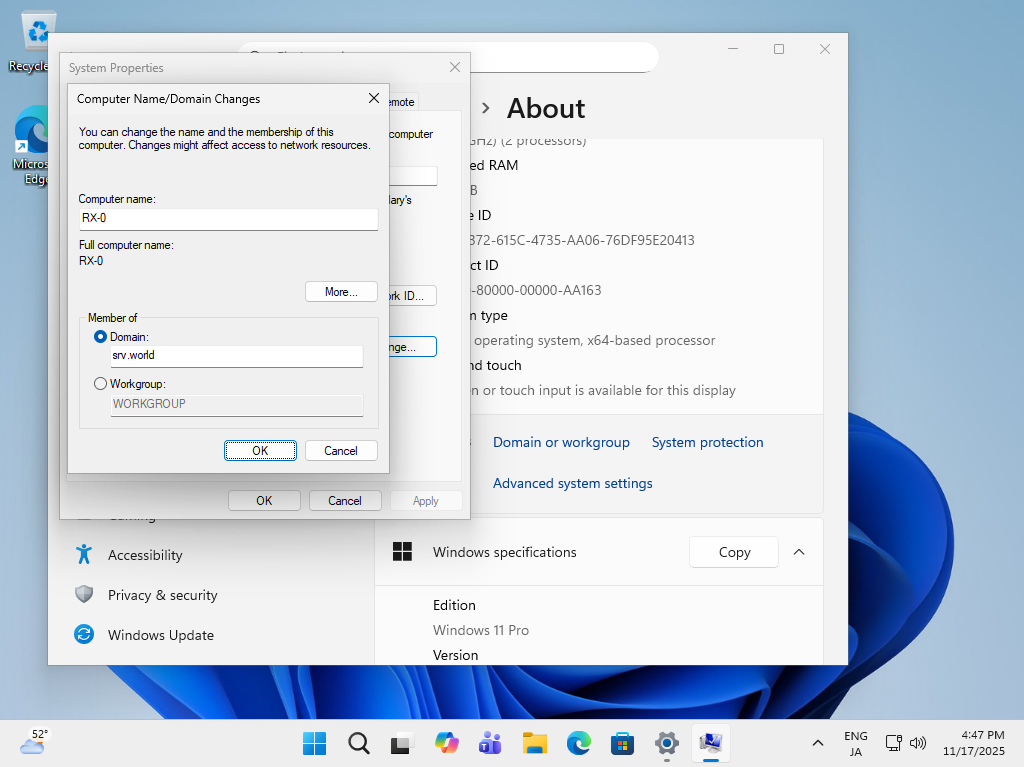Open the Windows Start menu

point(314,743)
